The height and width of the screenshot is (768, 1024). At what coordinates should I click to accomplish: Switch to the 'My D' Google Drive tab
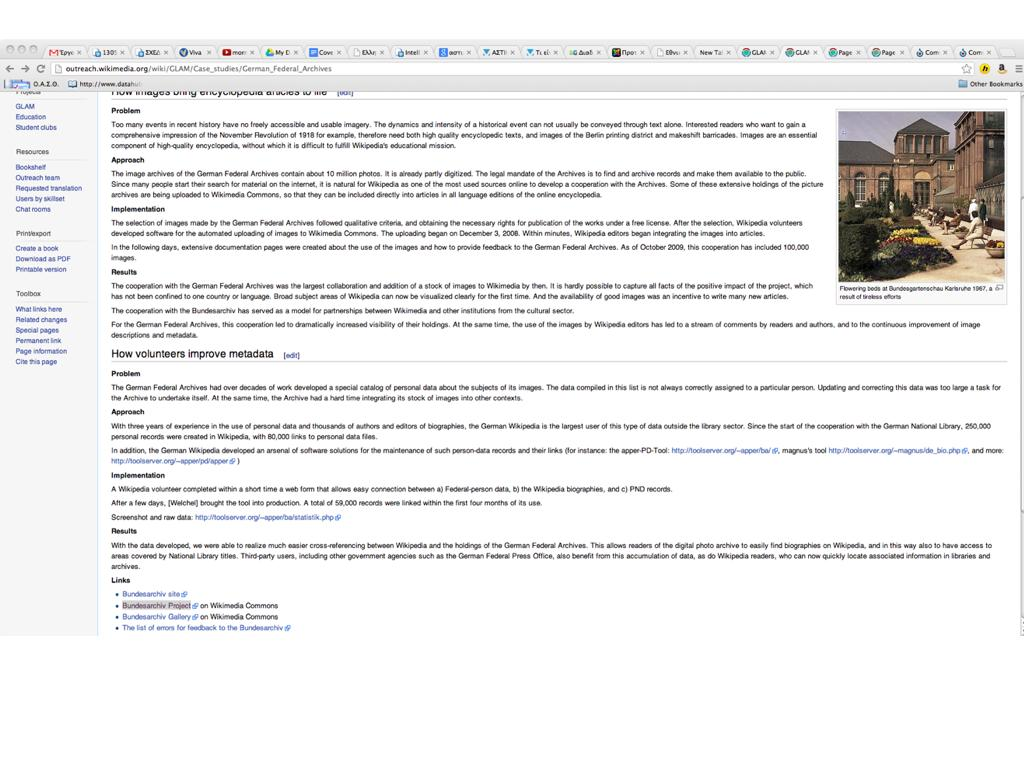281,52
